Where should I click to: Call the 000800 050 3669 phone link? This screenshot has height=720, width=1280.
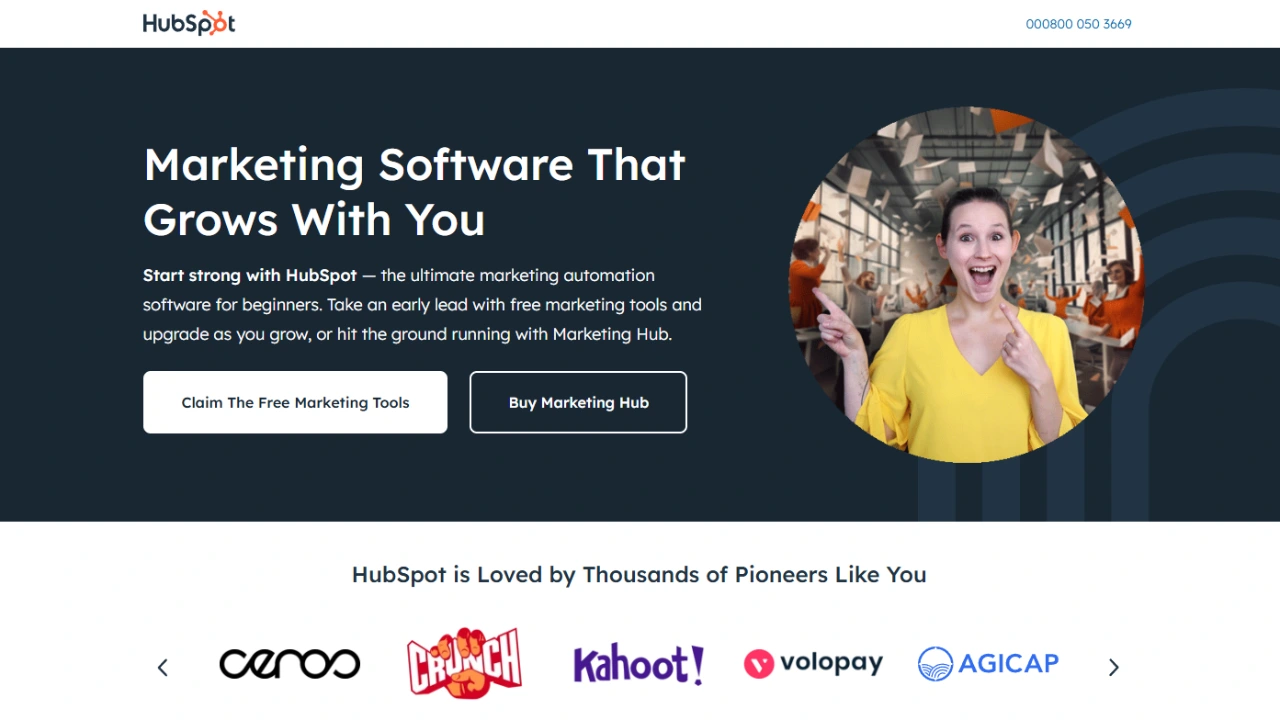[x=1079, y=24]
